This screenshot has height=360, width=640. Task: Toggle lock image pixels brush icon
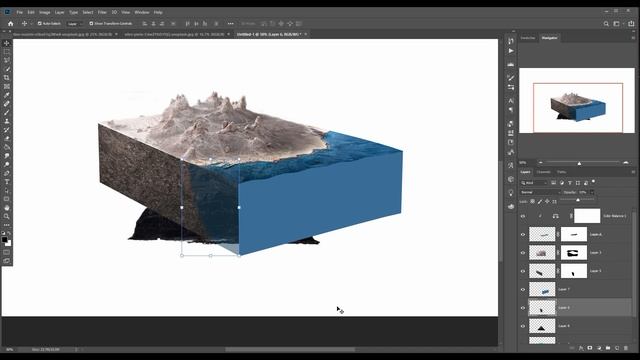point(540,201)
